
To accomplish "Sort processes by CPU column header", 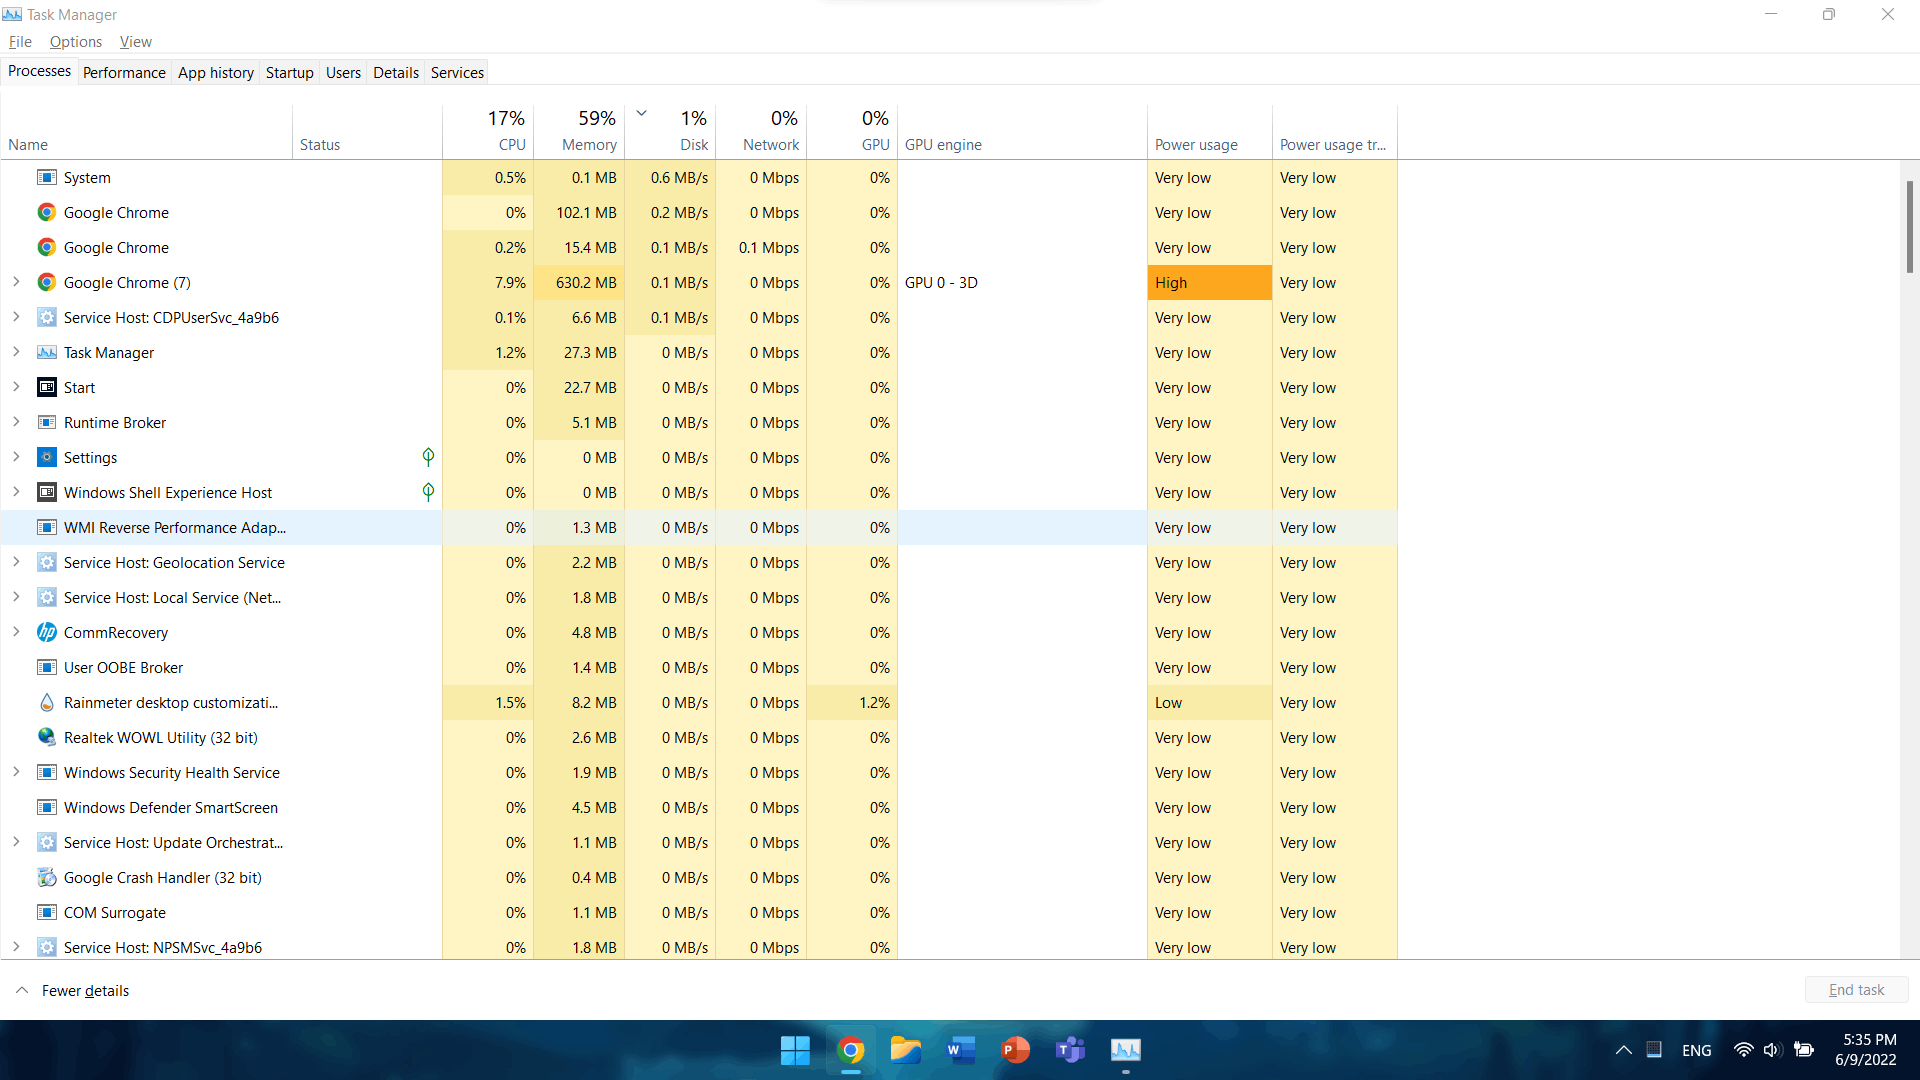I will (488, 131).
